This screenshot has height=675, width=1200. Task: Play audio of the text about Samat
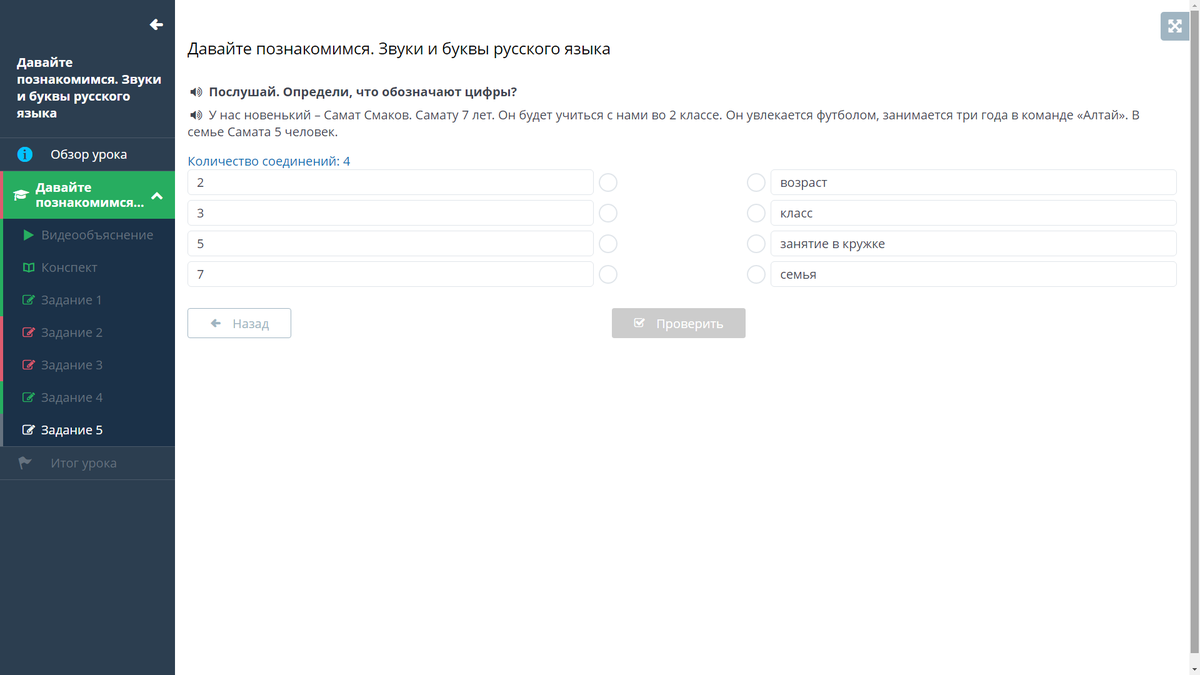pos(194,114)
